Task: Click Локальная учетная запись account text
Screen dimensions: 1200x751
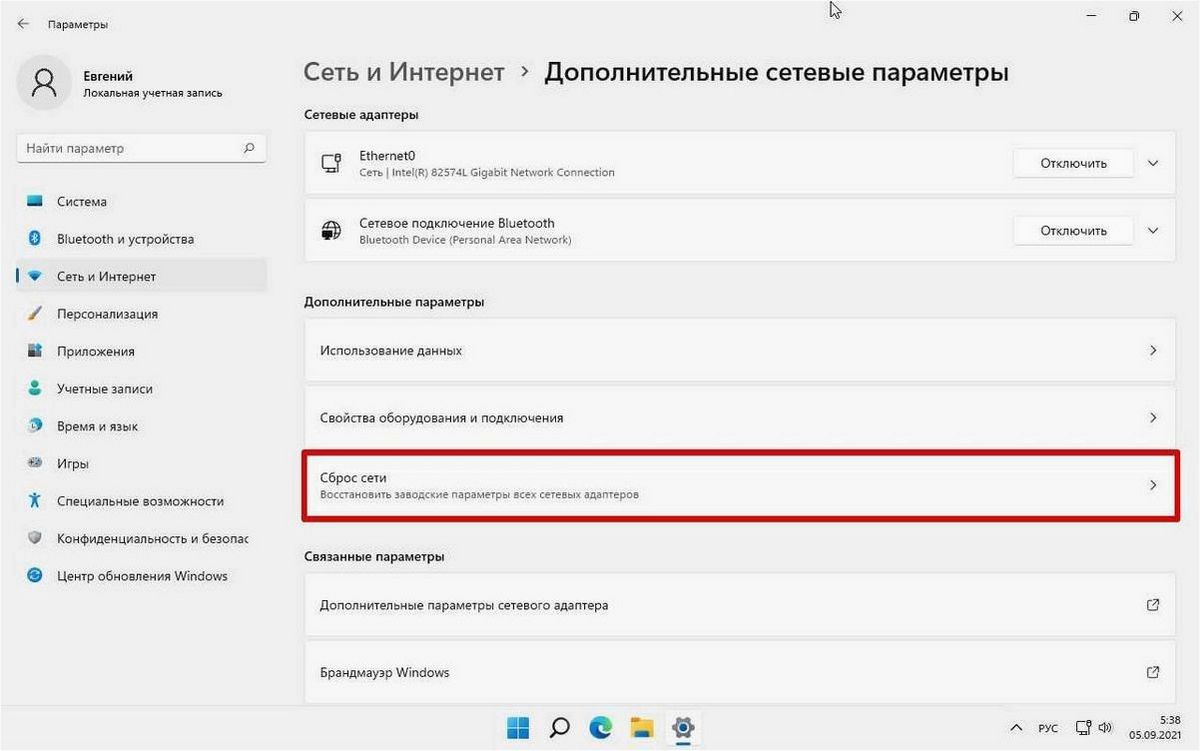Action: tap(153, 93)
